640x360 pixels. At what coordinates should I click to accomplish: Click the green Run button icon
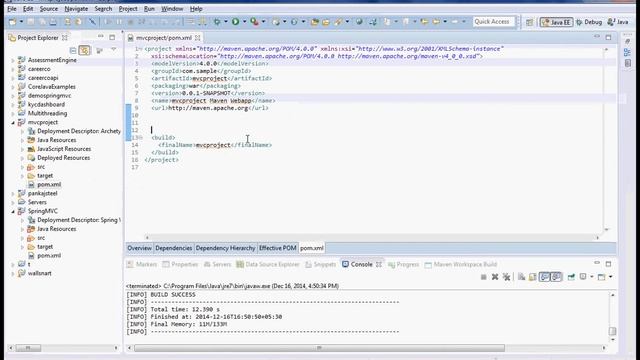(x=236, y=22)
